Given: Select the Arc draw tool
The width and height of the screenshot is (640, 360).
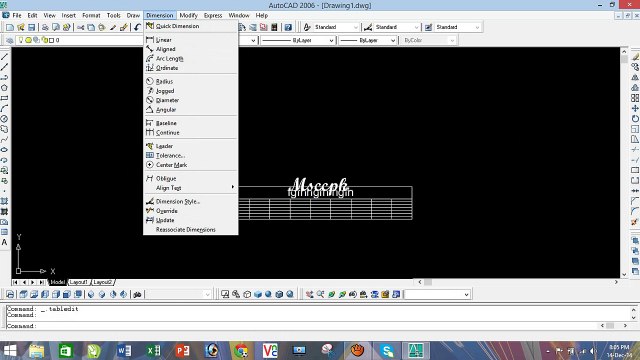Looking at the screenshot, I should pyautogui.click(x=4, y=109).
